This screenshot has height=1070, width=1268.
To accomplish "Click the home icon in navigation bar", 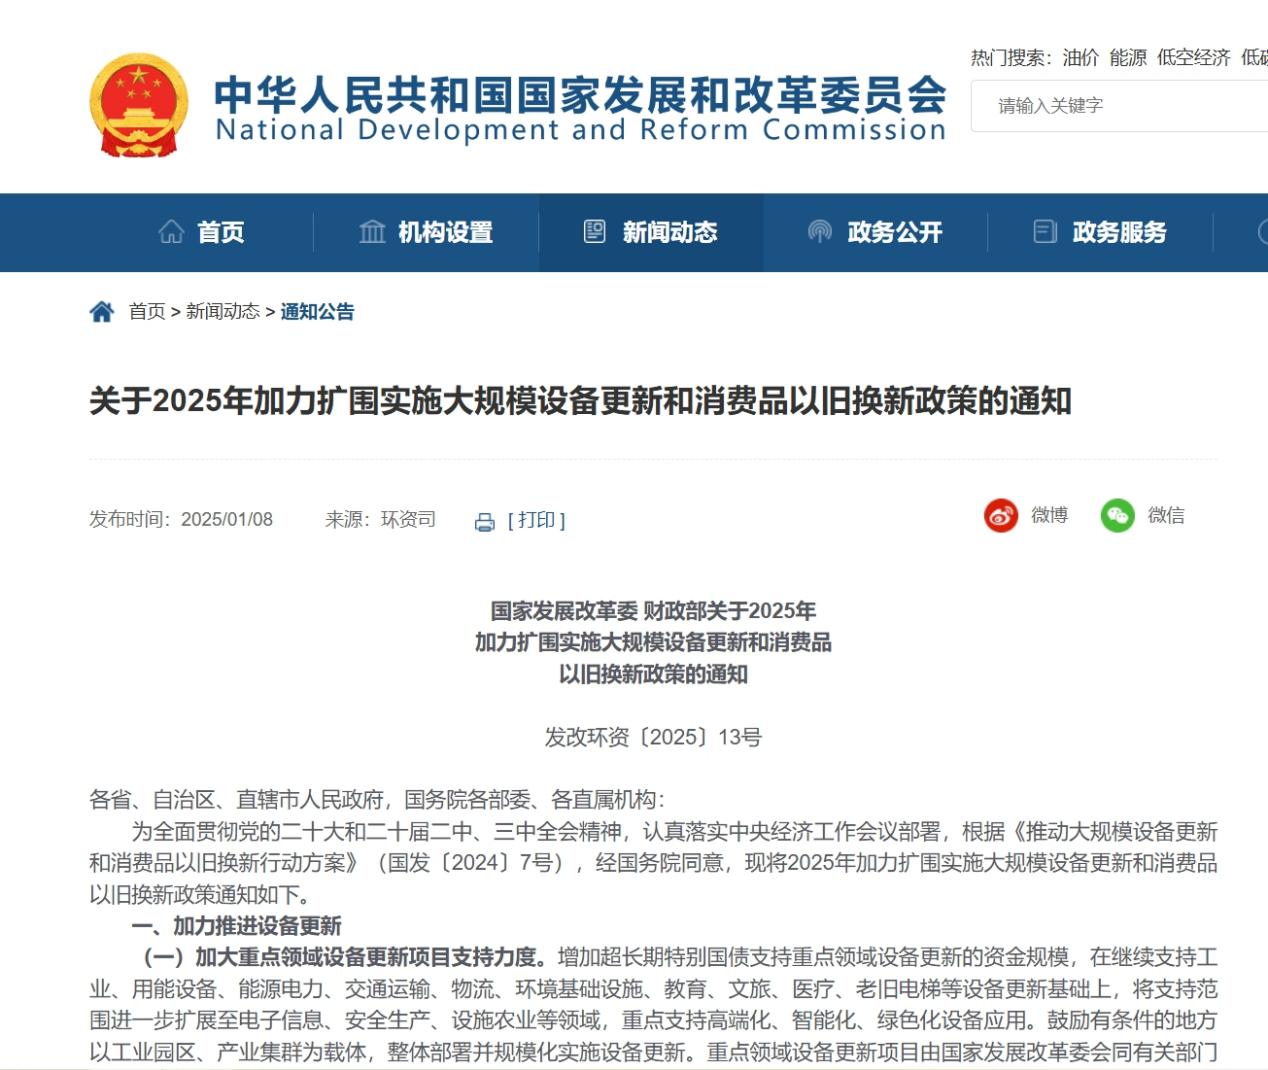I will (x=171, y=232).
